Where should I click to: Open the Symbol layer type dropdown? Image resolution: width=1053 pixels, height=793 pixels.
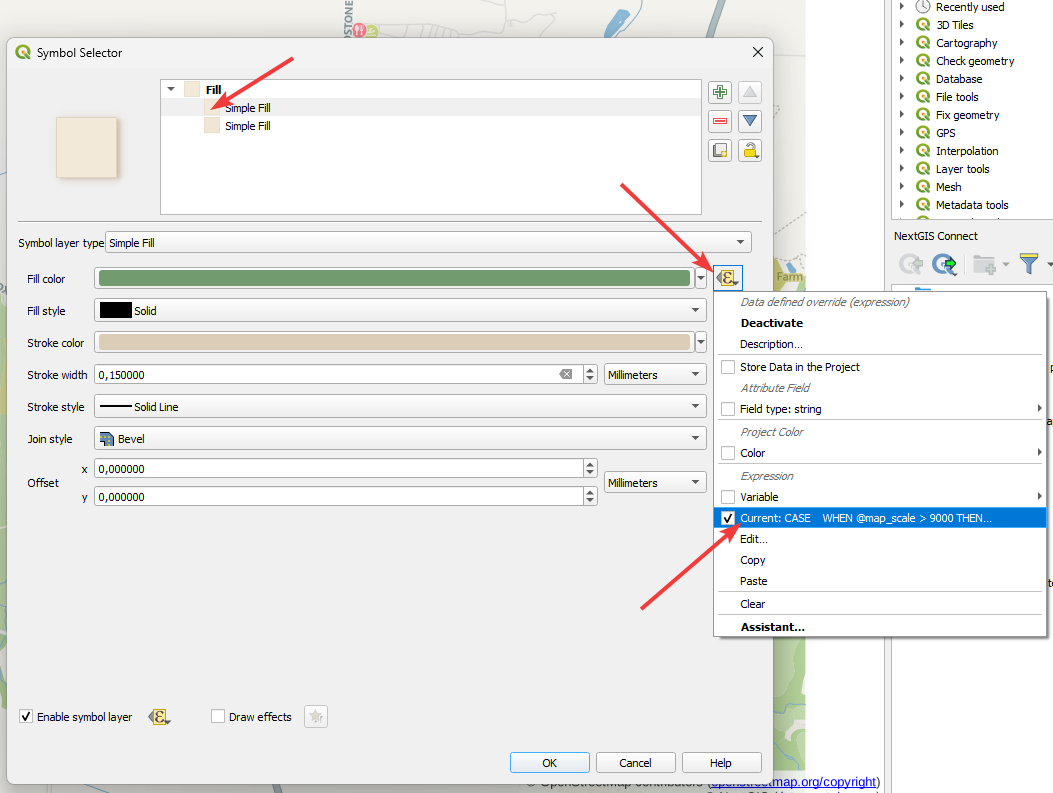[428, 243]
